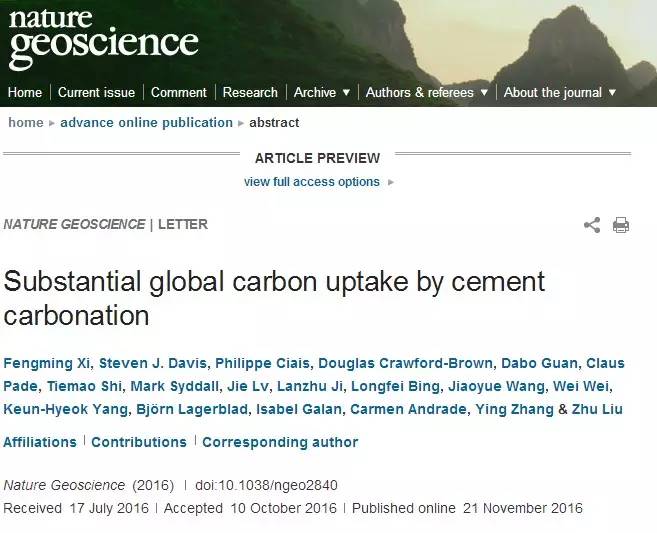Click the Nature Geoscience logo
The image size is (657, 533).
point(103,38)
